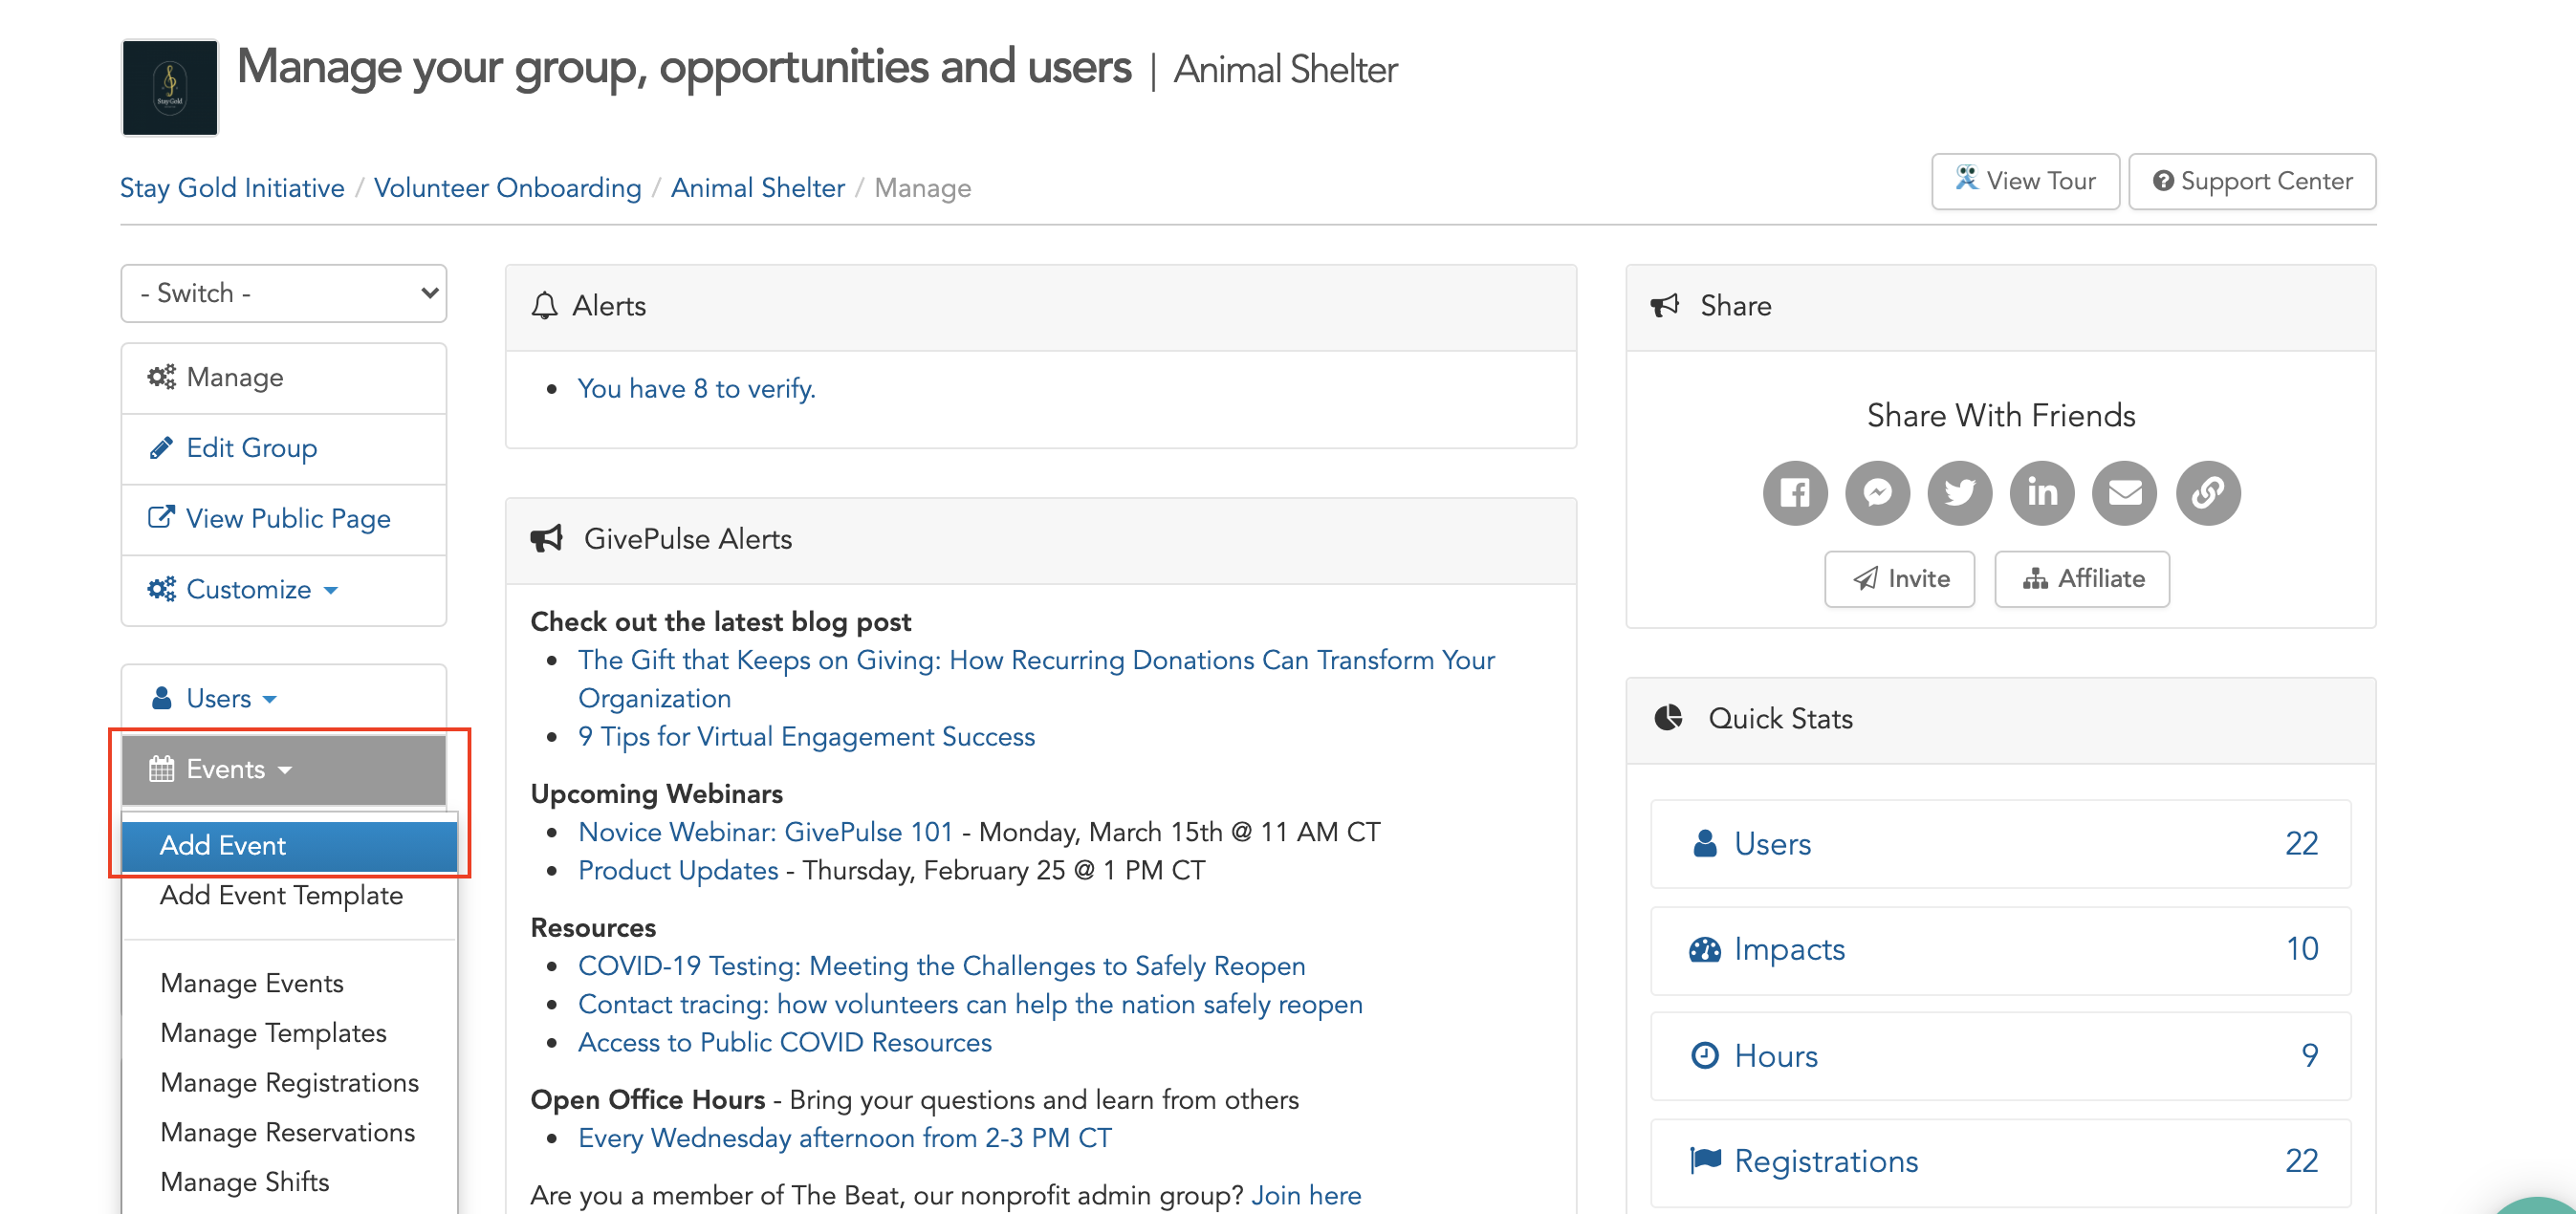Click the View Tour button
This screenshot has height=1214, width=2576.
(2025, 181)
